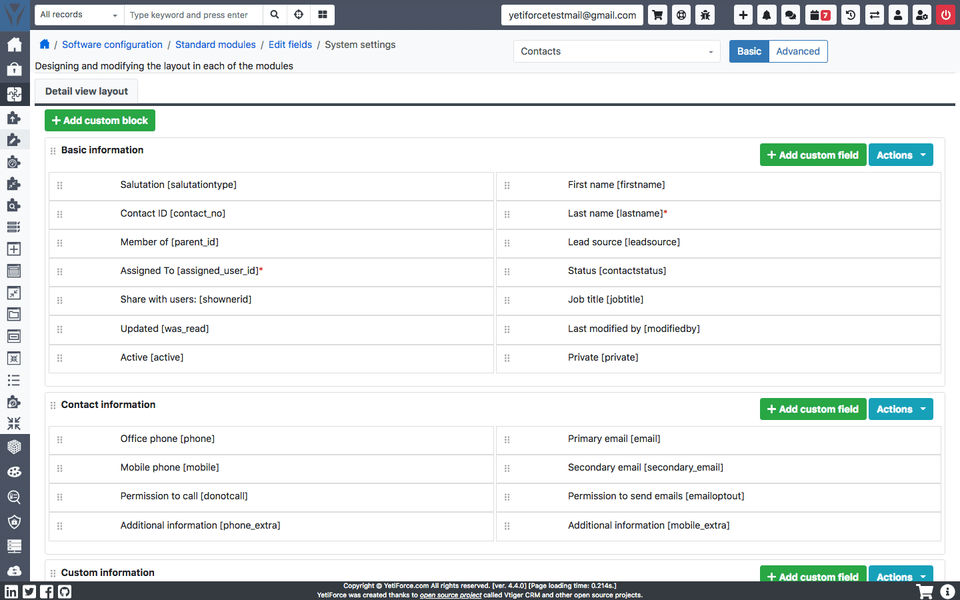Open the shopping cart icon in top bar
Screen dimensions: 960x600
click(x=657, y=15)
